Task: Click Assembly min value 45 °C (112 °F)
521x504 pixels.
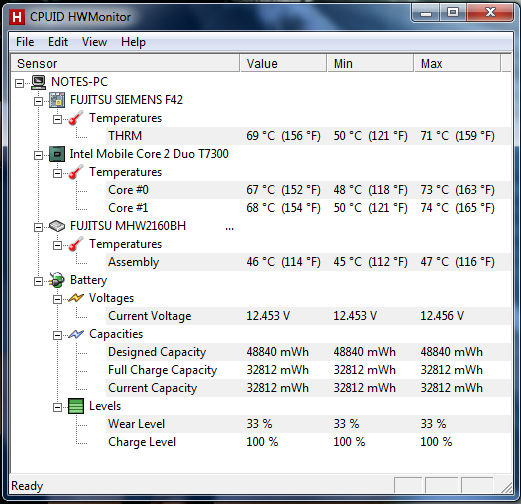Action: (x=370, y=262)
